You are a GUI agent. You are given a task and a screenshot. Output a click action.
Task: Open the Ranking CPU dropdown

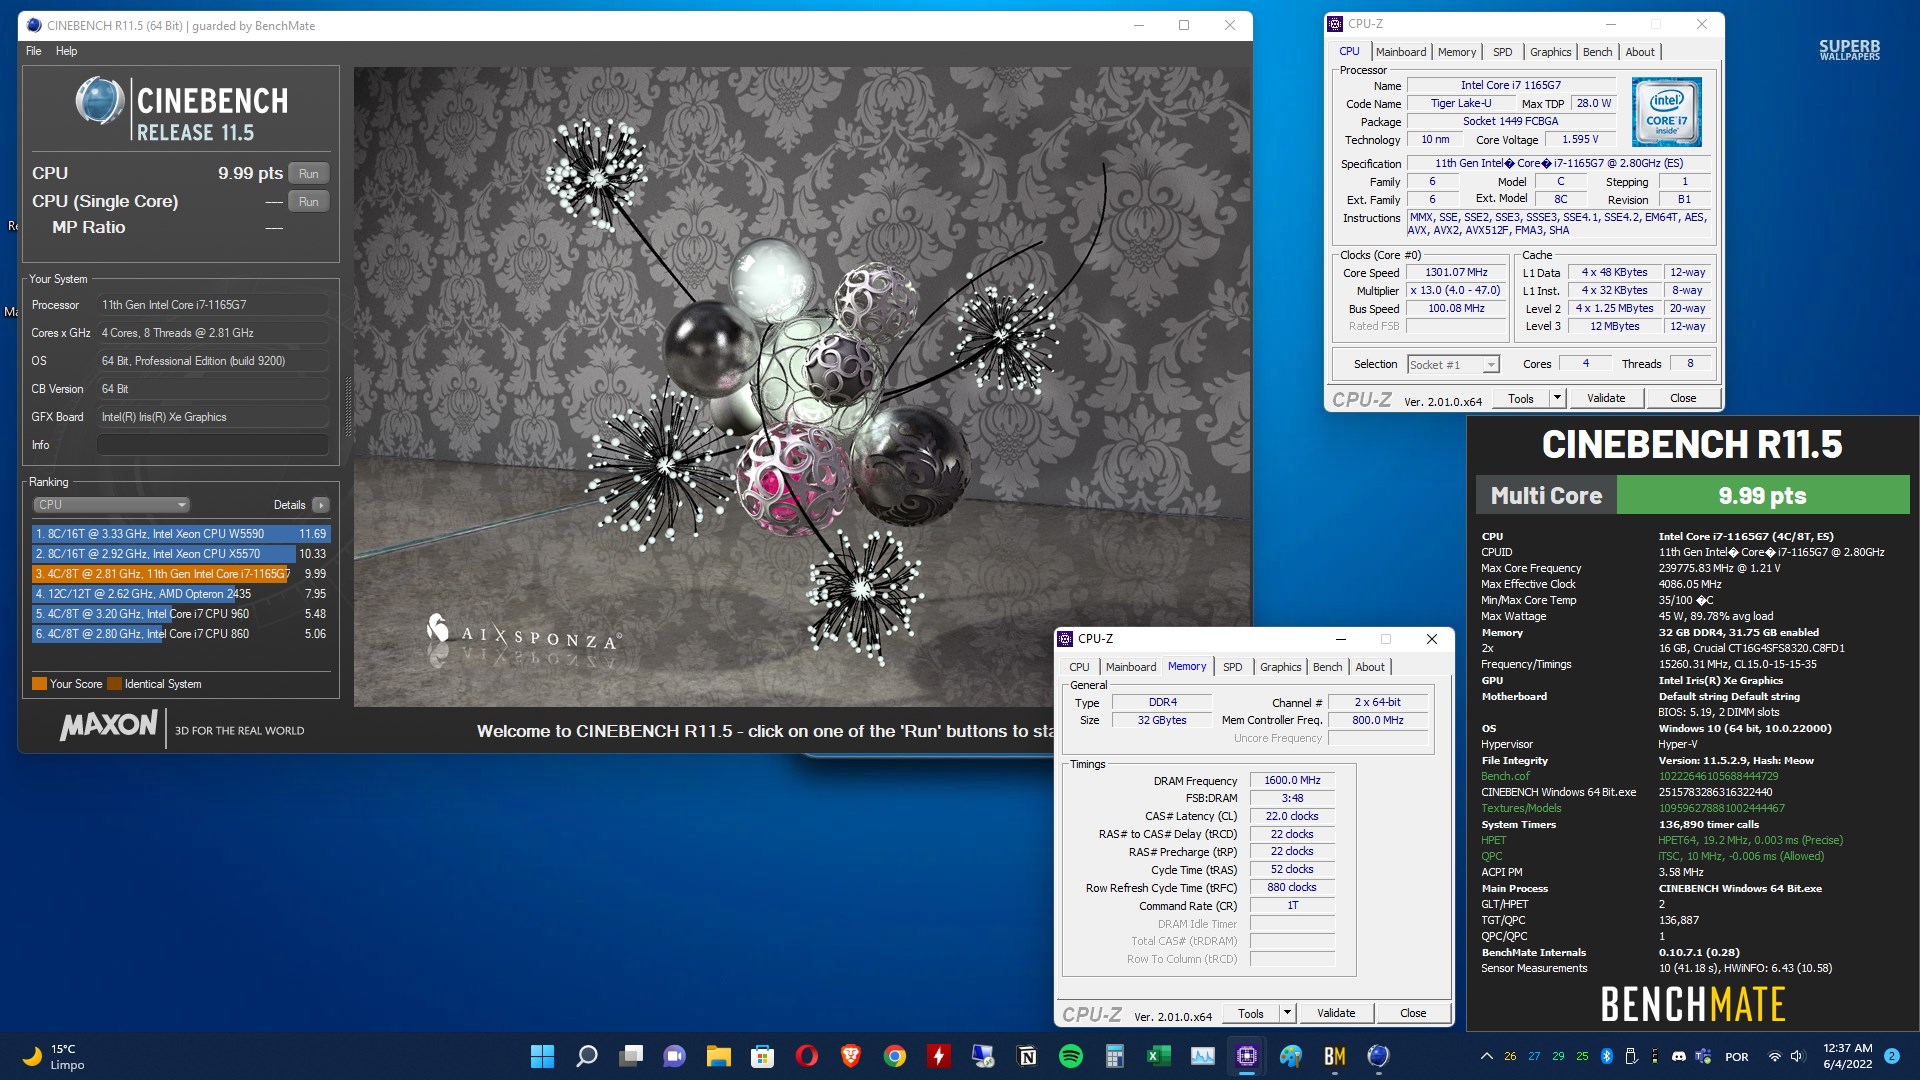pos(111,505)
